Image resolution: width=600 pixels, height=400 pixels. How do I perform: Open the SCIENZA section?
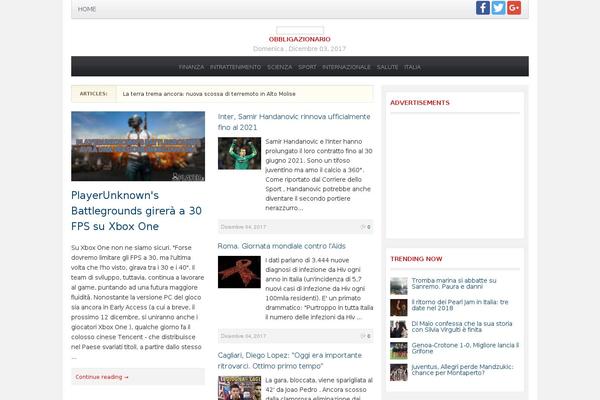280,67
